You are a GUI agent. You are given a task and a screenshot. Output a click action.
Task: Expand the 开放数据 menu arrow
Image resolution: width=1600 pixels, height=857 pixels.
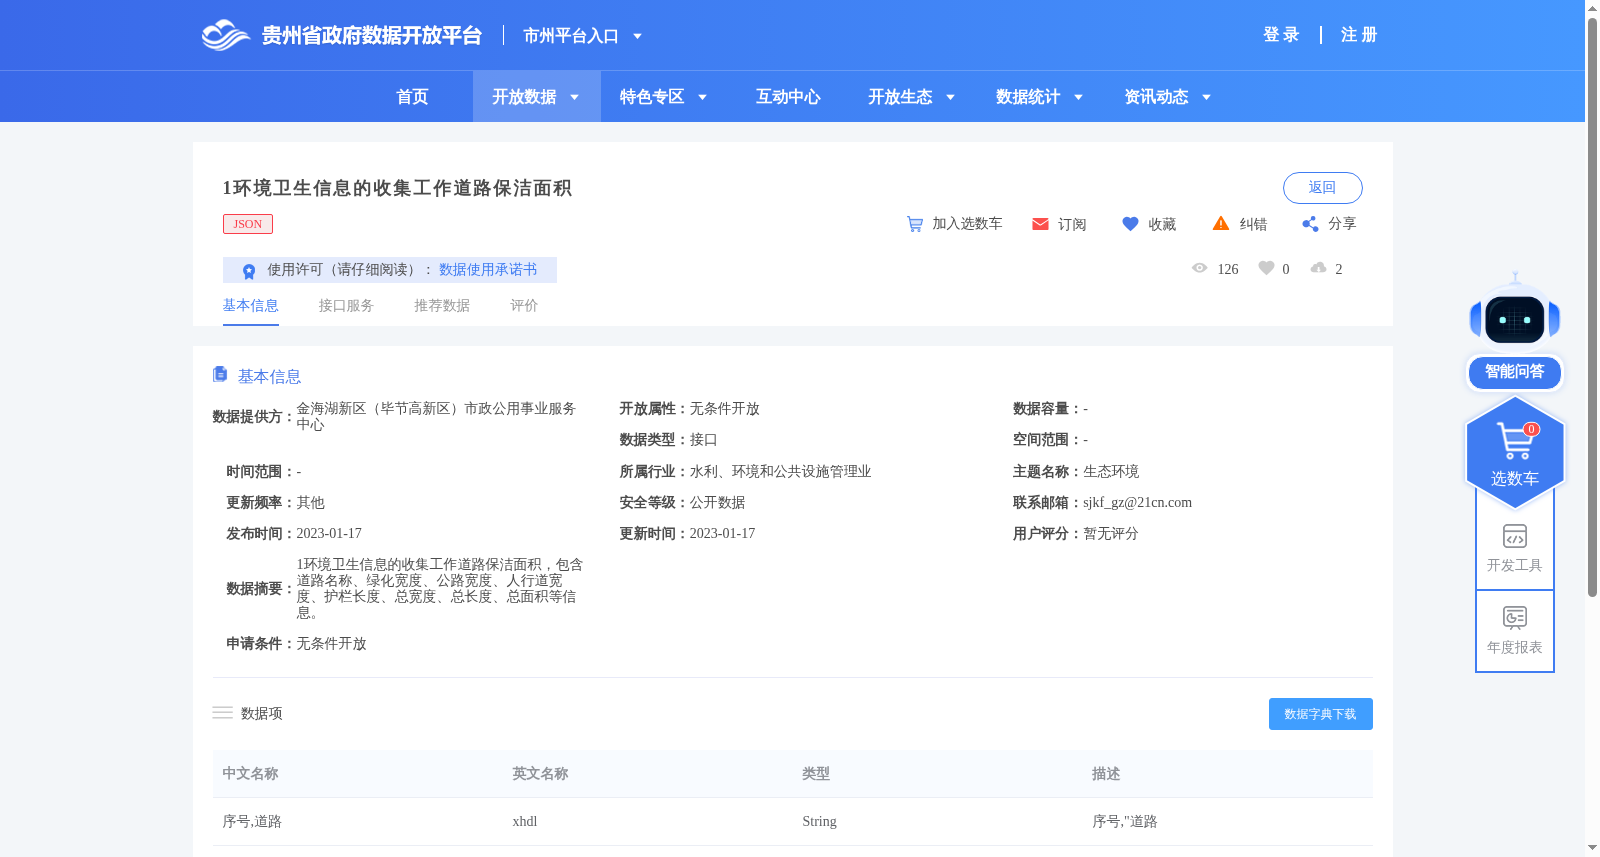574,97
